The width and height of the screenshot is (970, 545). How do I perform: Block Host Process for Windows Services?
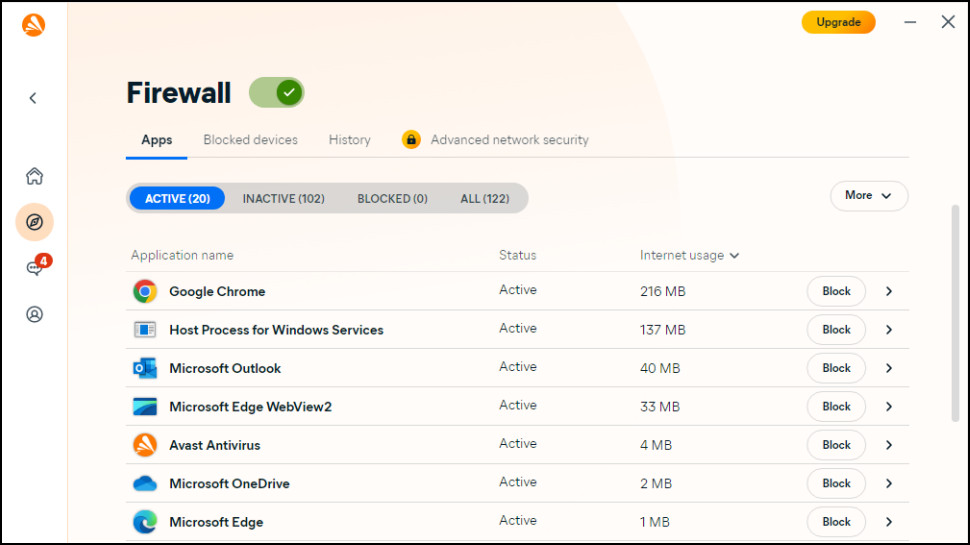click(836, 330)
